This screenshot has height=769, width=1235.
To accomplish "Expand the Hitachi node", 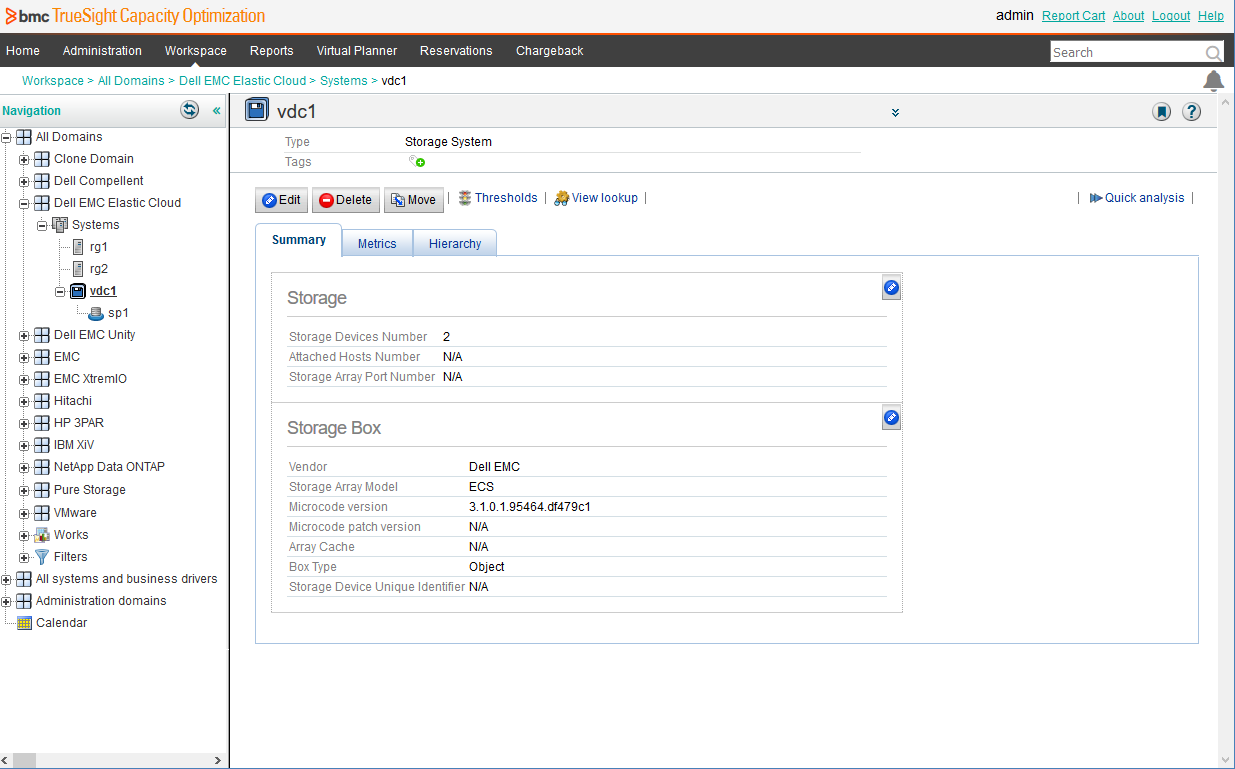I will click(x=24, y=401).
